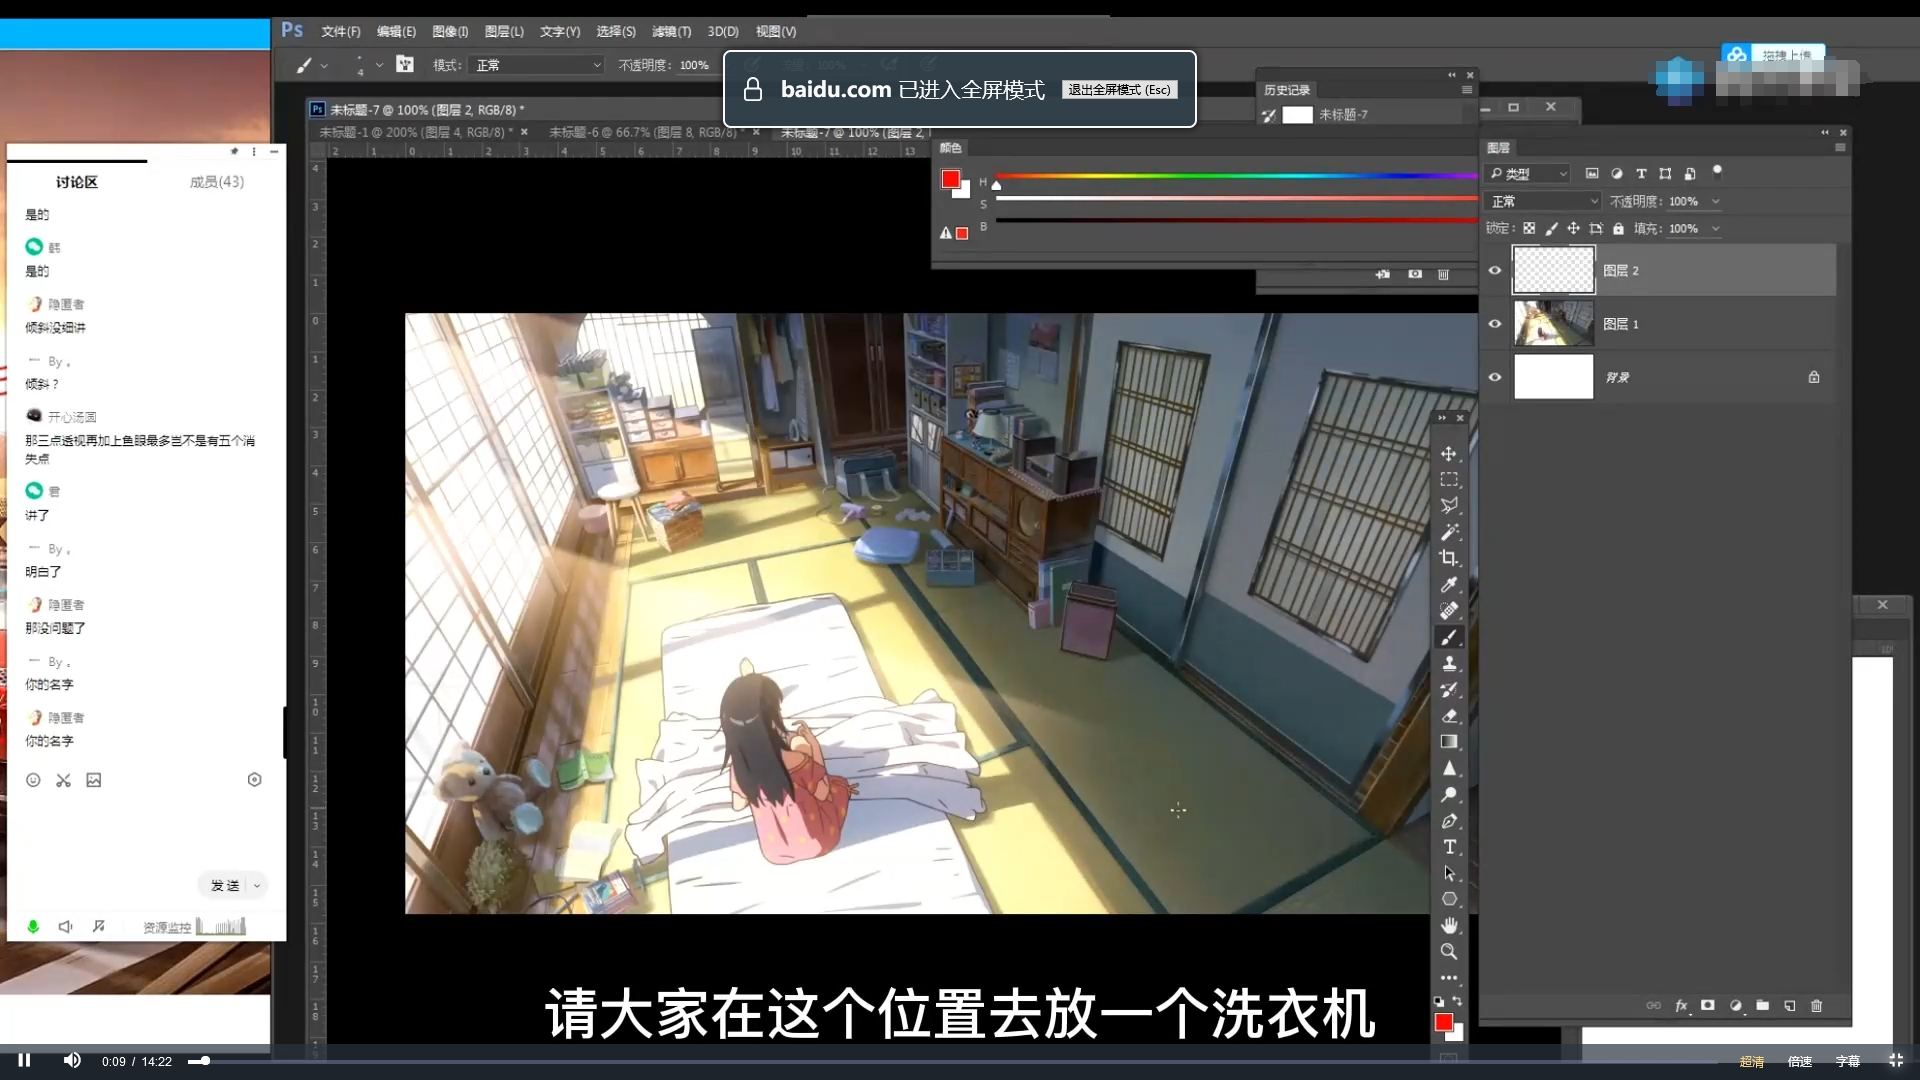Click 退出全屏模式 (Esc) button
This screenshot has height=1080, width=1920.
click(x=1119, y=90)
